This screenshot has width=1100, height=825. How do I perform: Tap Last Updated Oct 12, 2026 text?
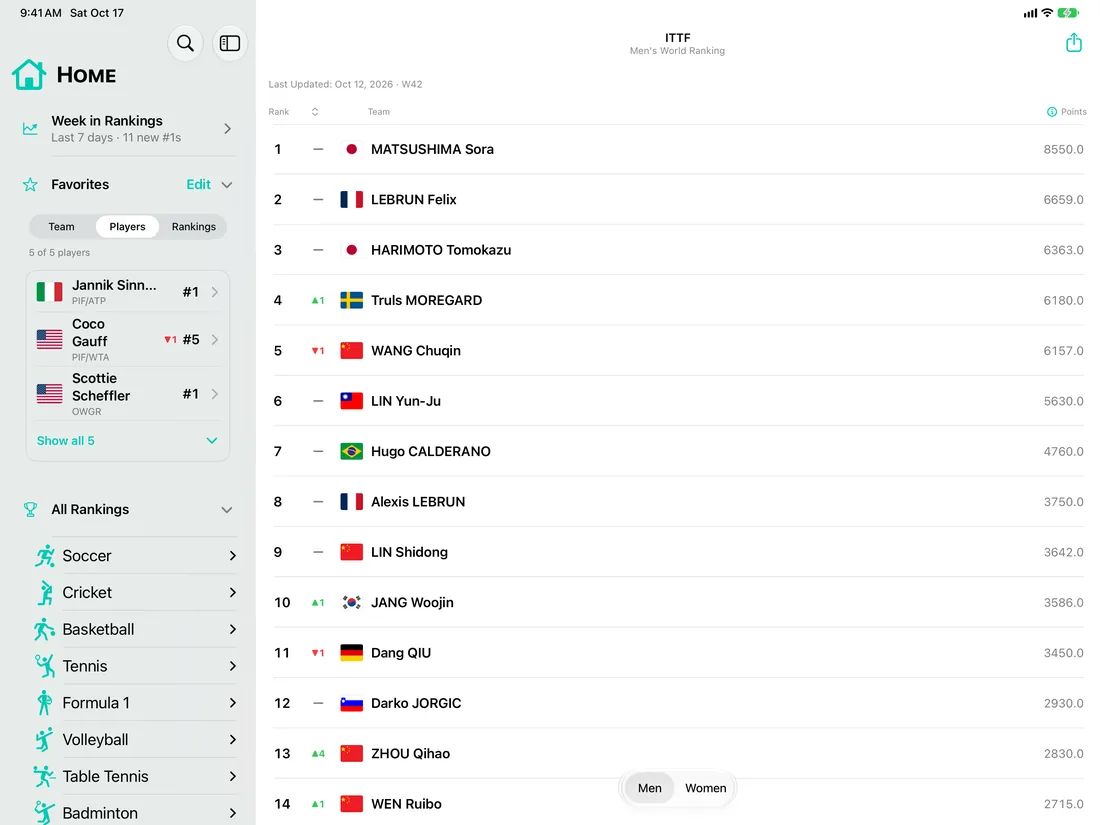345,84
